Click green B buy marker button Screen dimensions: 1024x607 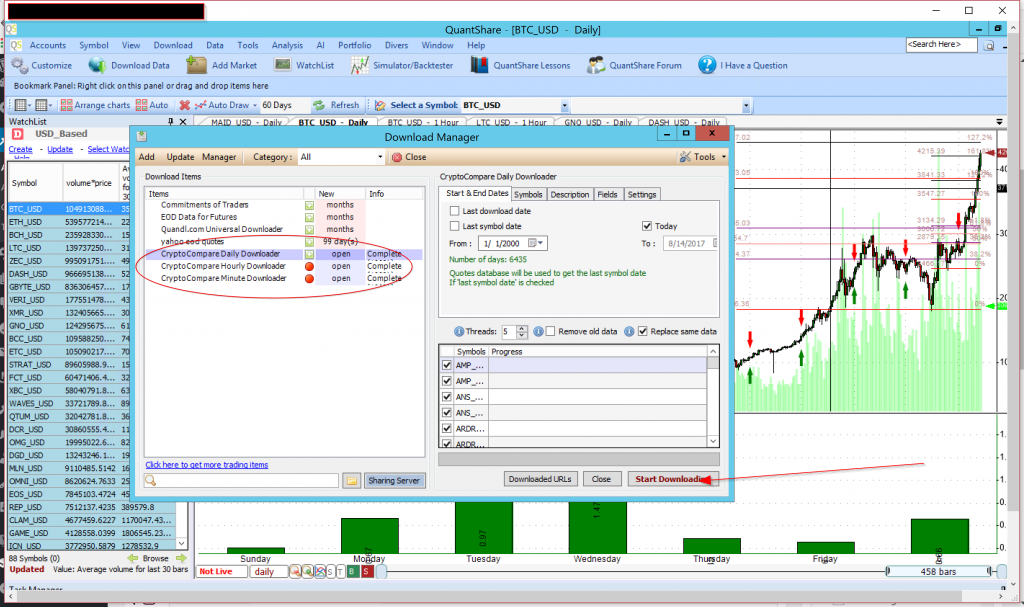(x=352, y=572)
